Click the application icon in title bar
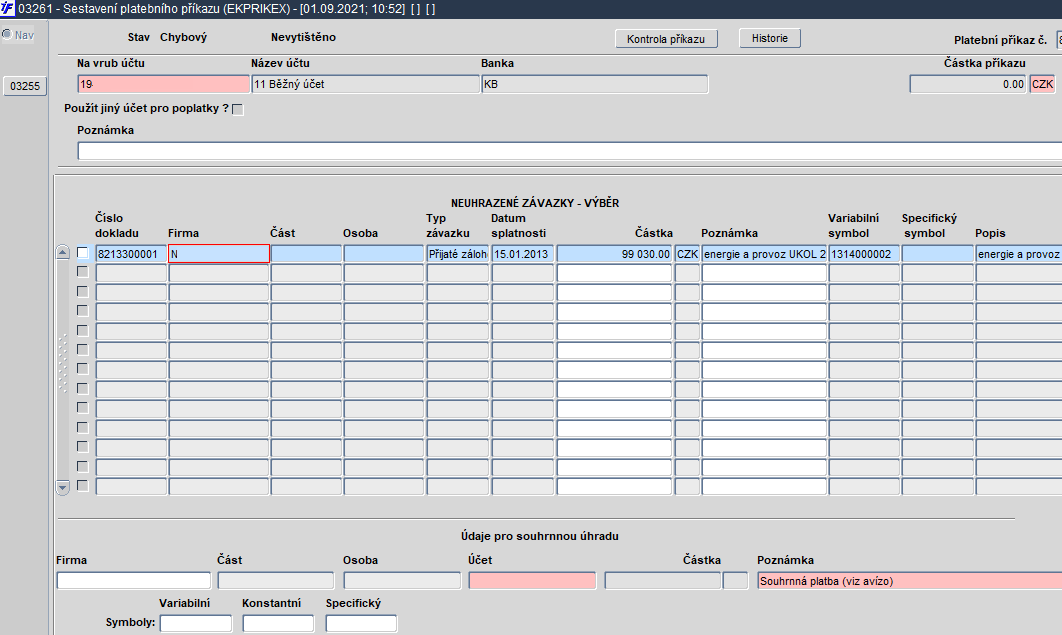1062x635 pixels. 7,9
